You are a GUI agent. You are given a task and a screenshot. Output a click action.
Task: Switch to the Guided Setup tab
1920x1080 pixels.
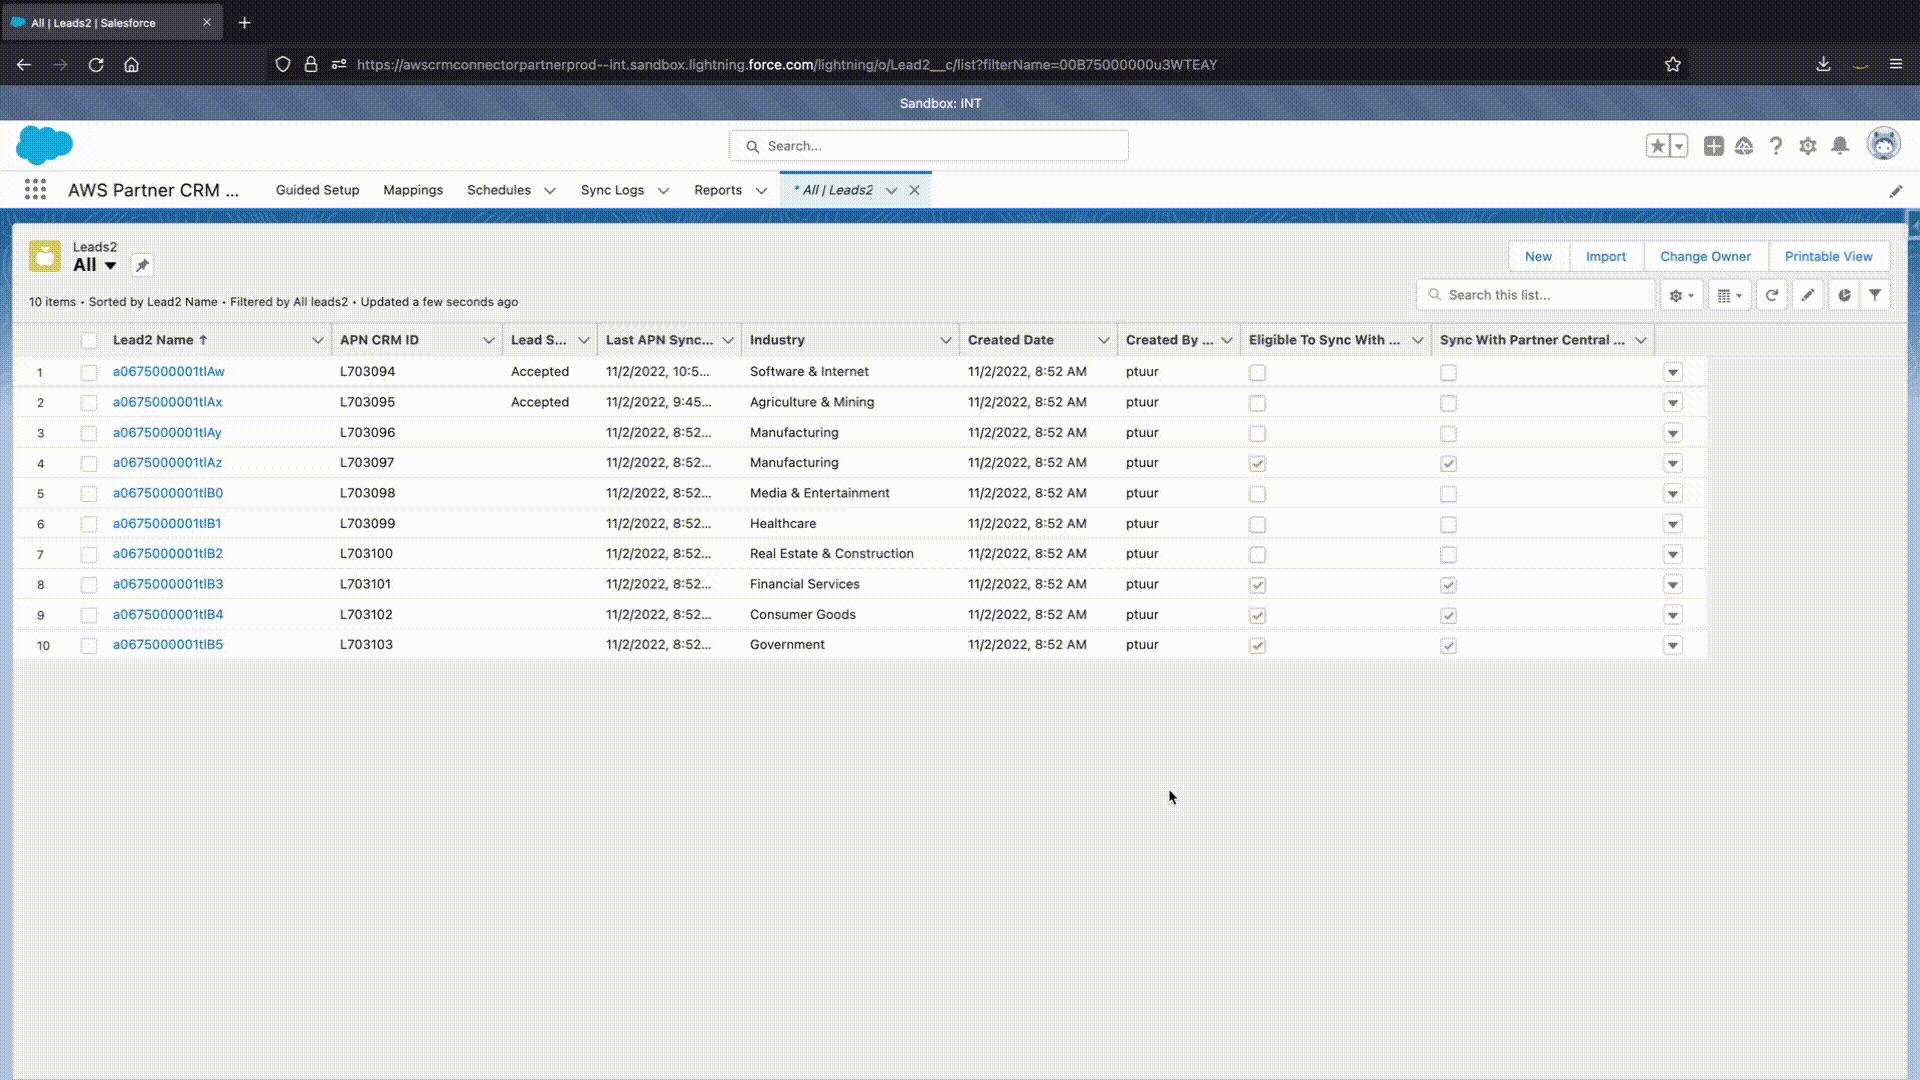(317, 190)
